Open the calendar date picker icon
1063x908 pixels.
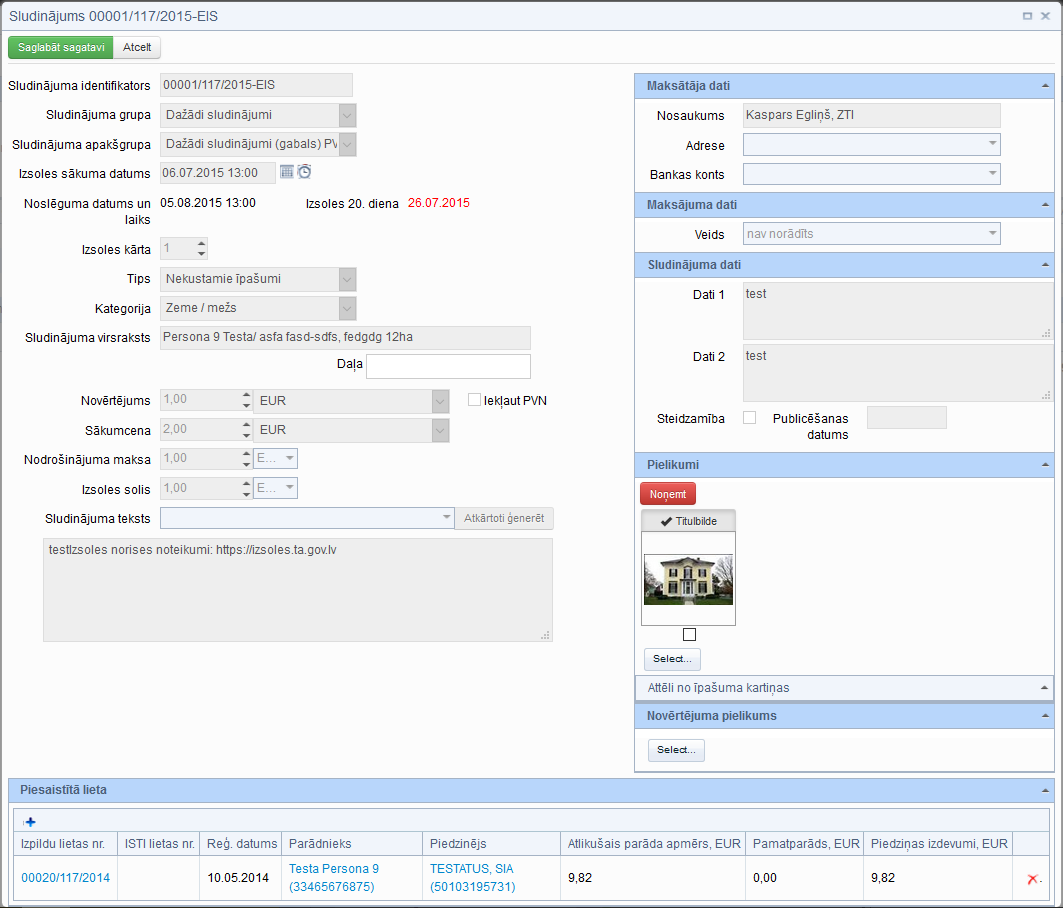[287, 172]
